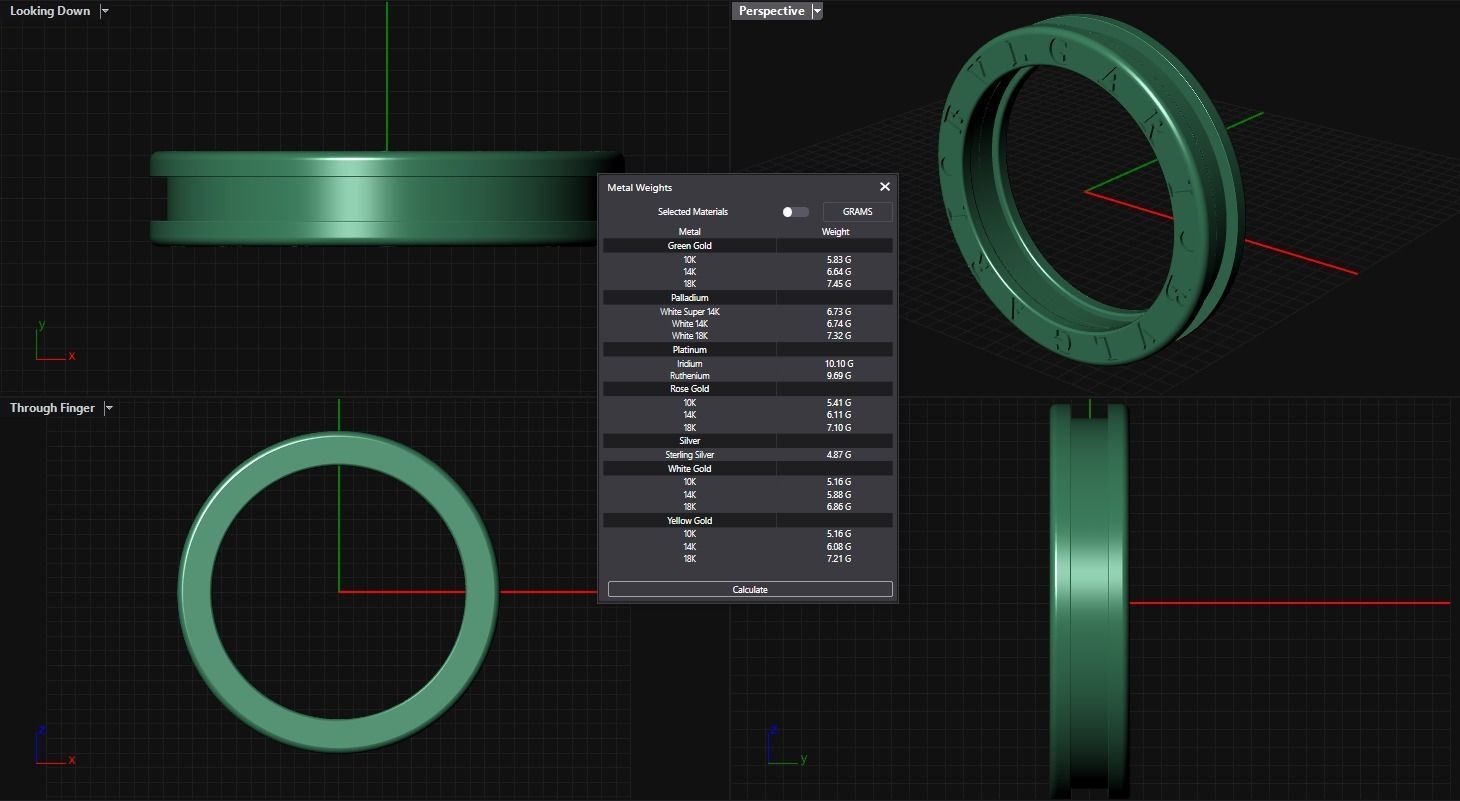The image size is (1460, 801).
Task: Toggle the Selected Materials switch
Action: [x=795, y=212]
